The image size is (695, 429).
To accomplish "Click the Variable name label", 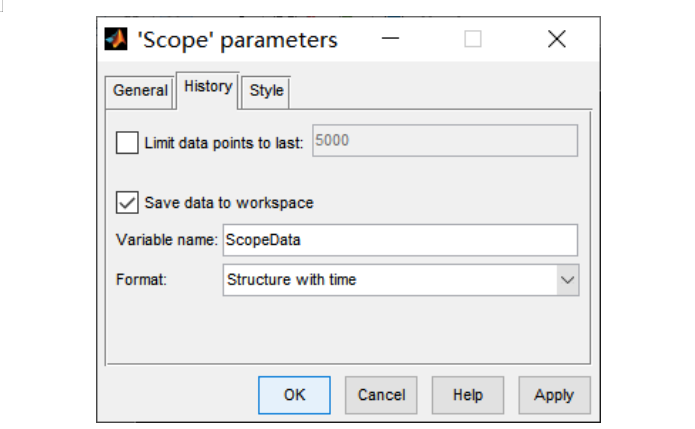I will (167, 240).
